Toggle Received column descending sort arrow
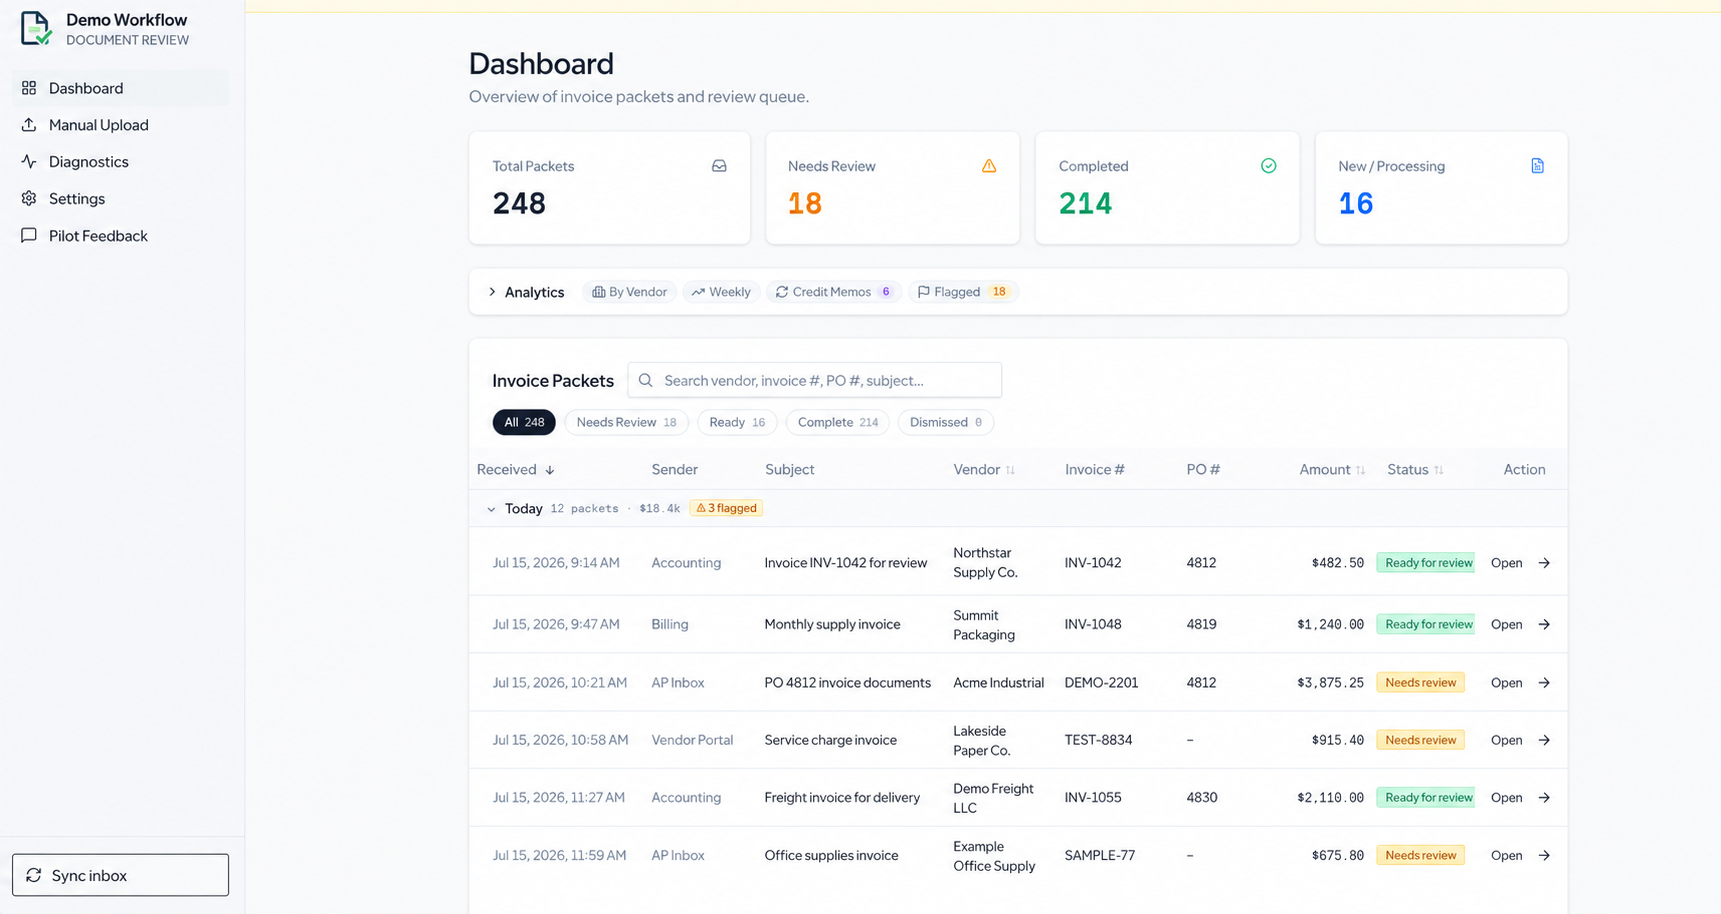 [550, 470]
